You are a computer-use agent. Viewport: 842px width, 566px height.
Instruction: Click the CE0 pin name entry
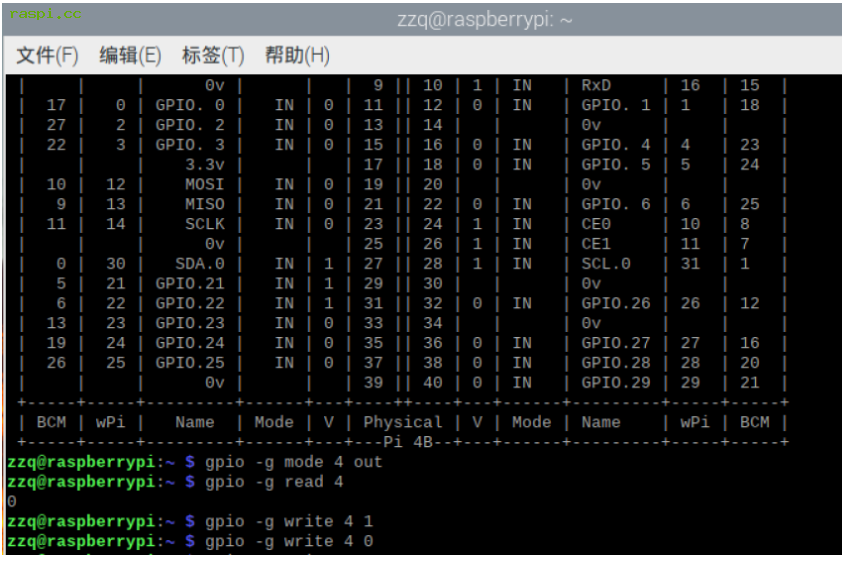tap(596, 224)
